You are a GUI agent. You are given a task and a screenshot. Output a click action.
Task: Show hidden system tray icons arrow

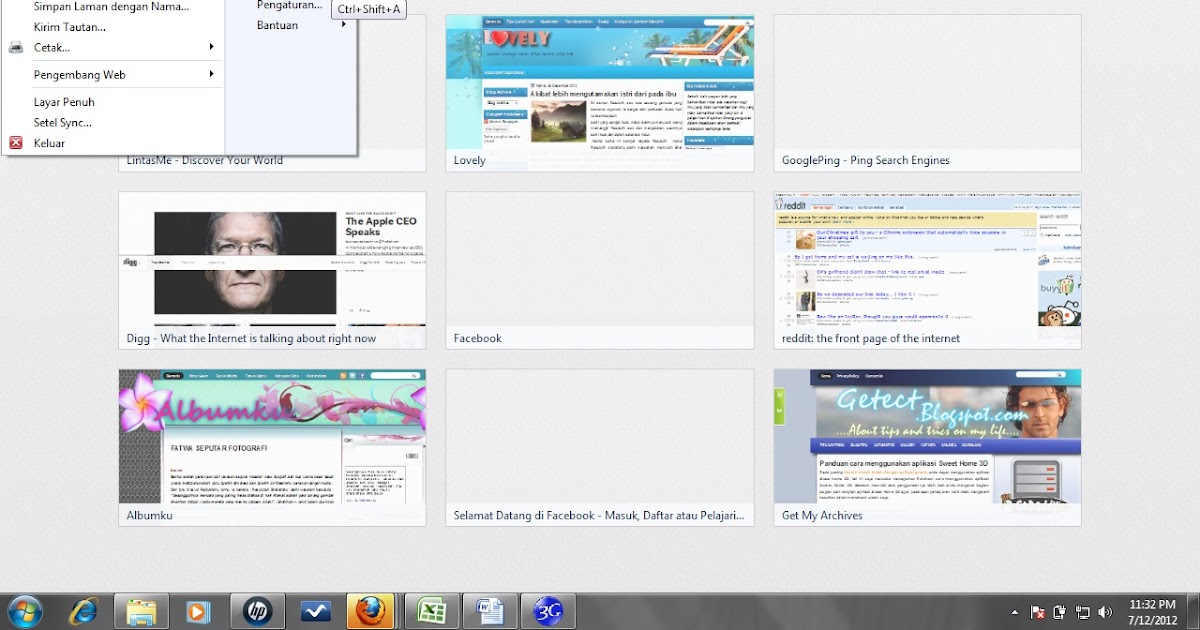1015,612
